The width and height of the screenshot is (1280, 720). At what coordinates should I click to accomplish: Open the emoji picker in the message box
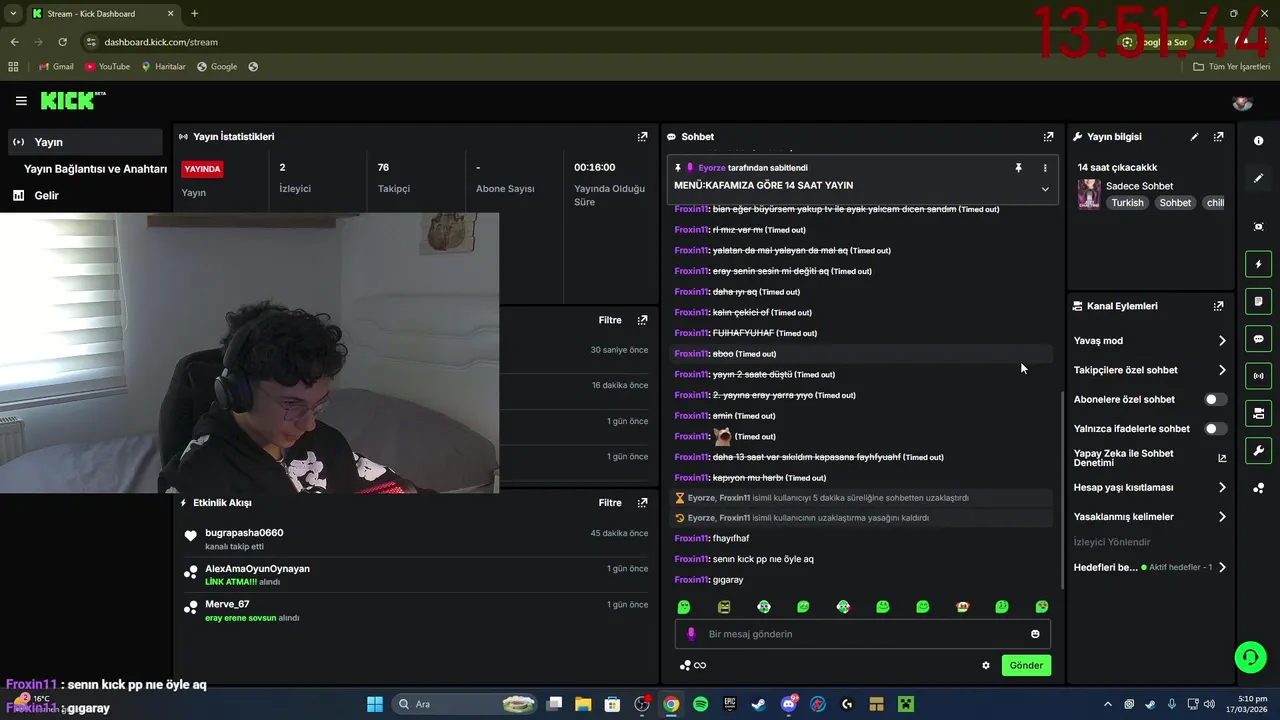pyautogui.click(x=1035, y=634)
